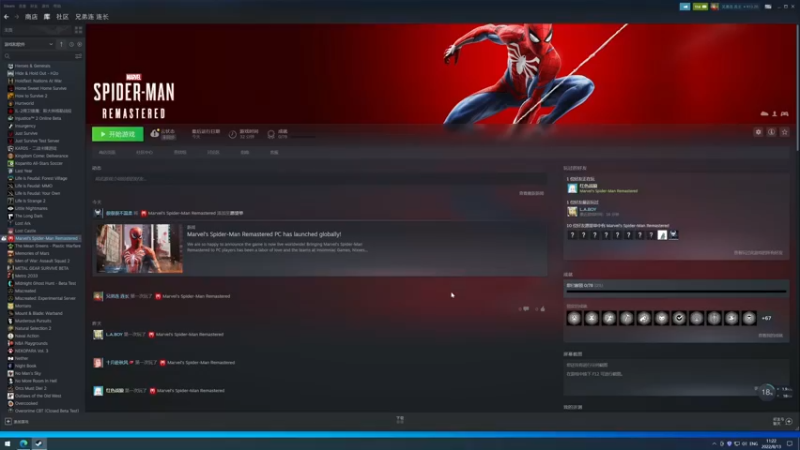Screen dimensions: 800x450
Task: Click Steam icon on Windows taskbar
Action: pos(39,444)
